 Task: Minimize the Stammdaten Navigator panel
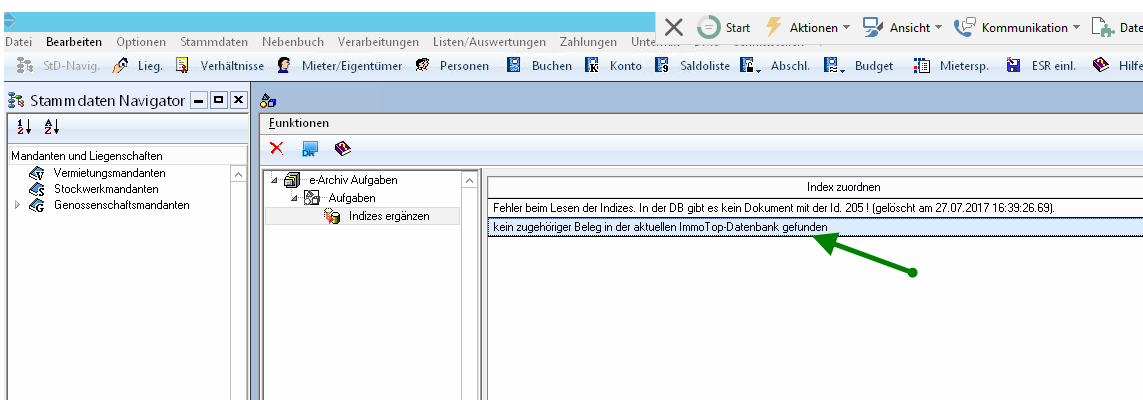click(198, 101)
